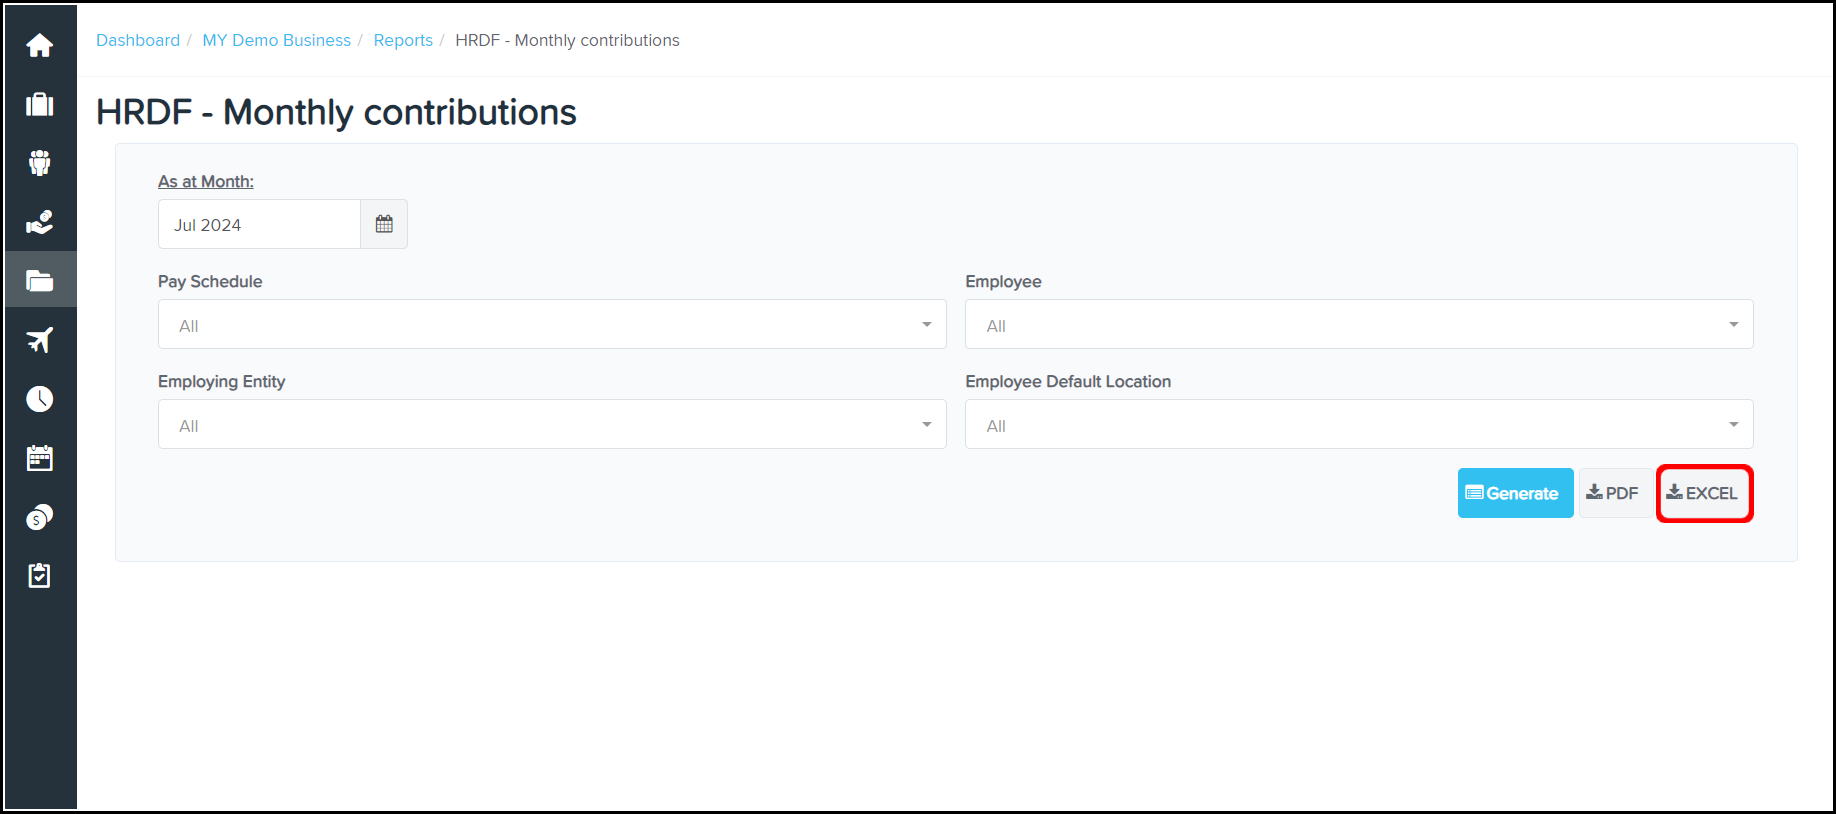Open the clock timesheets icon

coord(40,399)
